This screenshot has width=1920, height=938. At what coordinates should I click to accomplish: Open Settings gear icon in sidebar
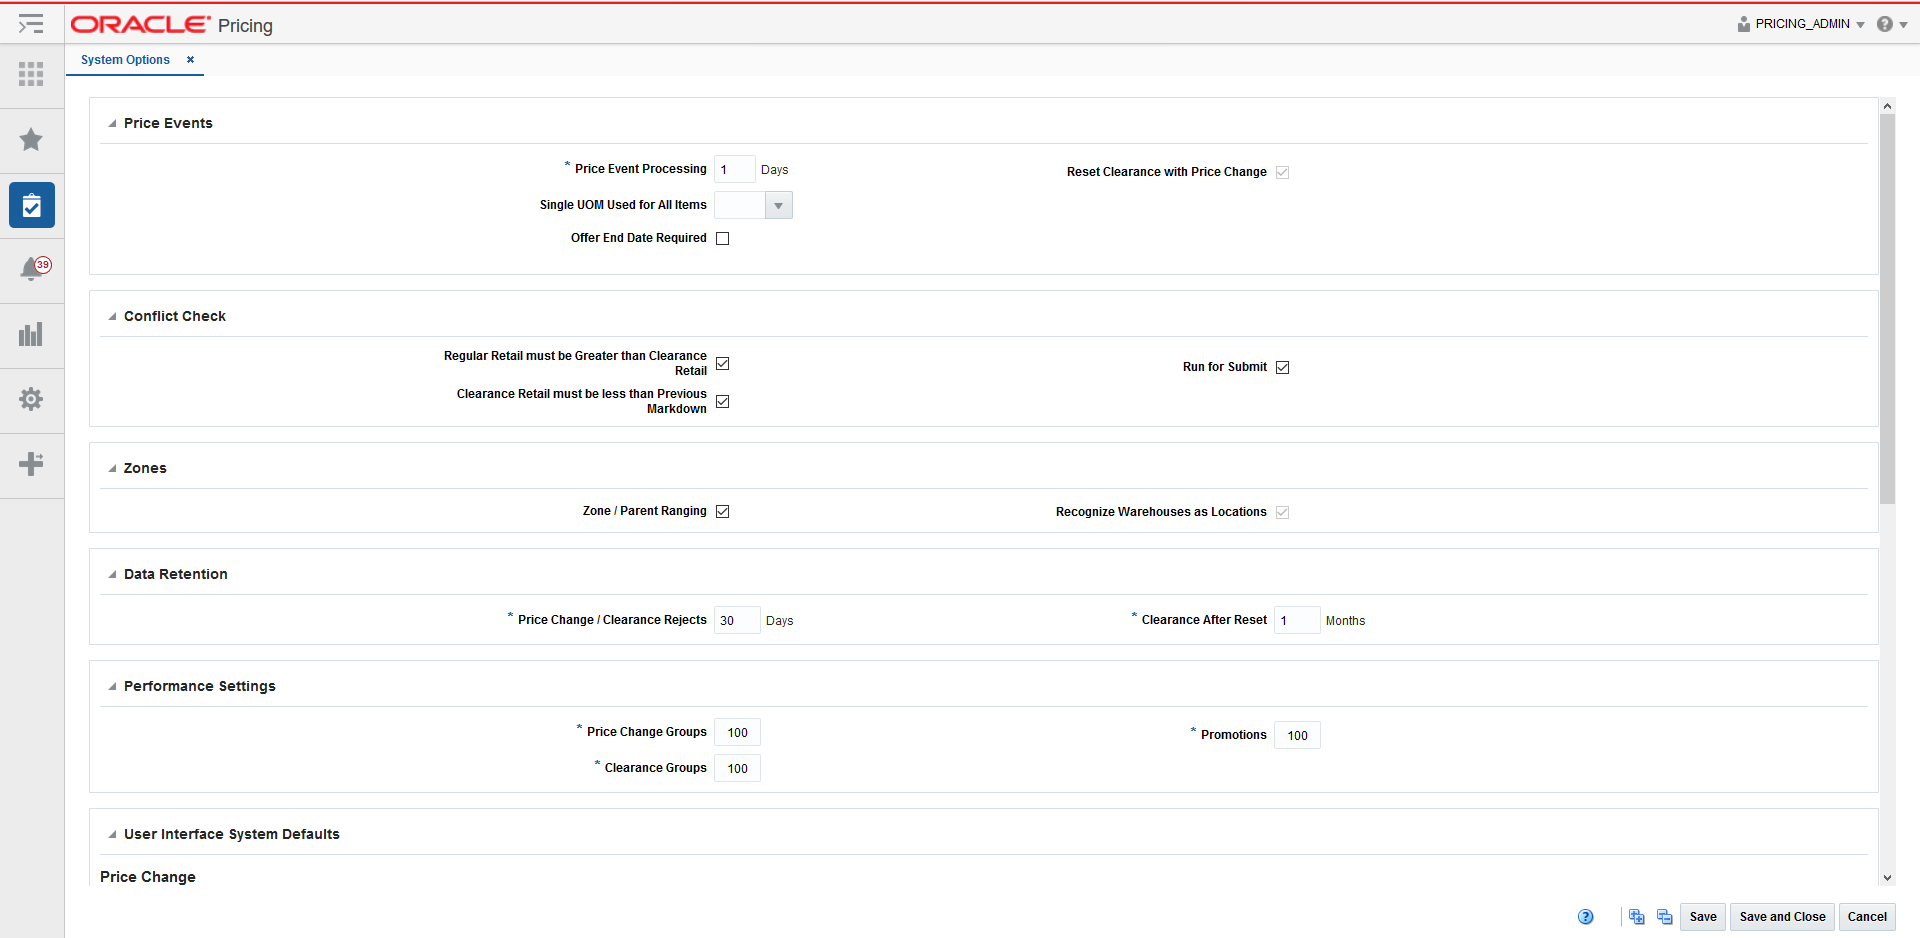coord(31,399)
